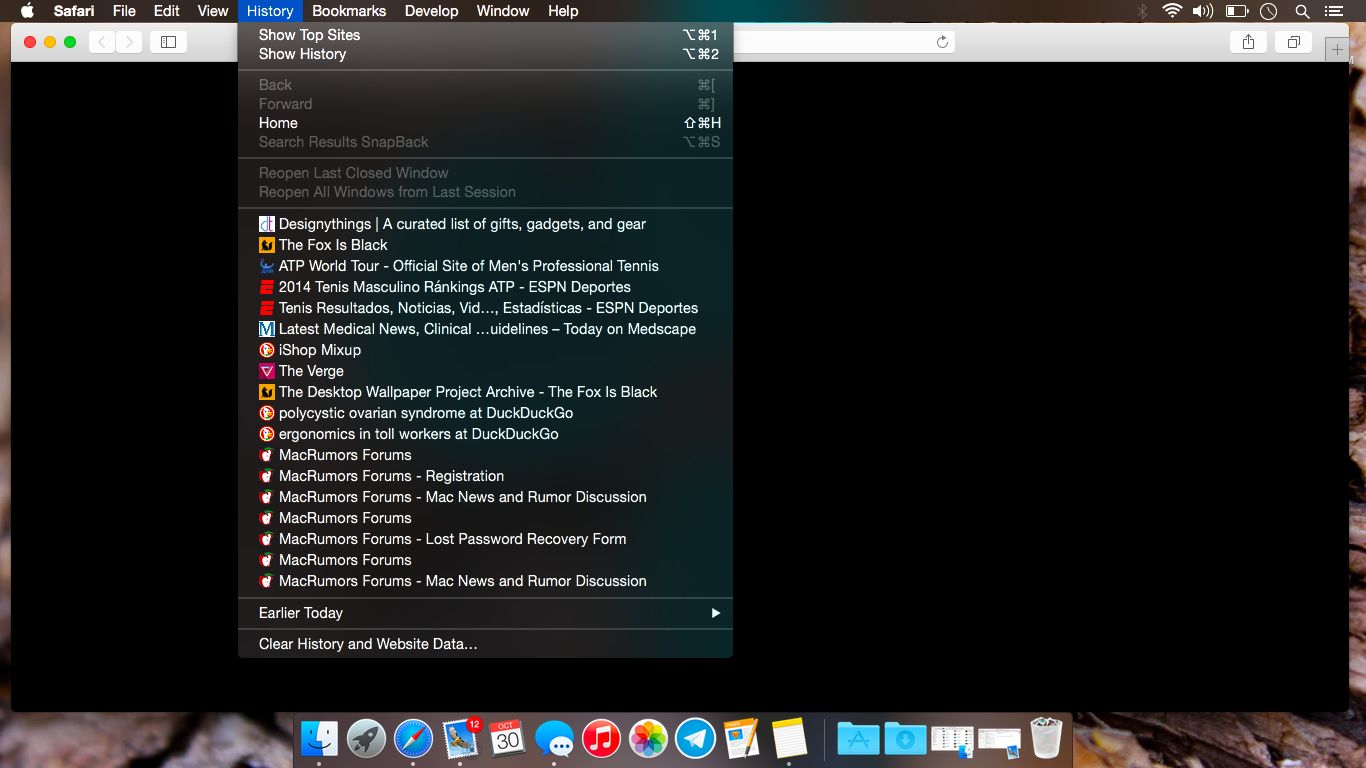Screen dimensions: 1366x768
Task: Expand Earlier Today submenu
Action: click(485, 613)
